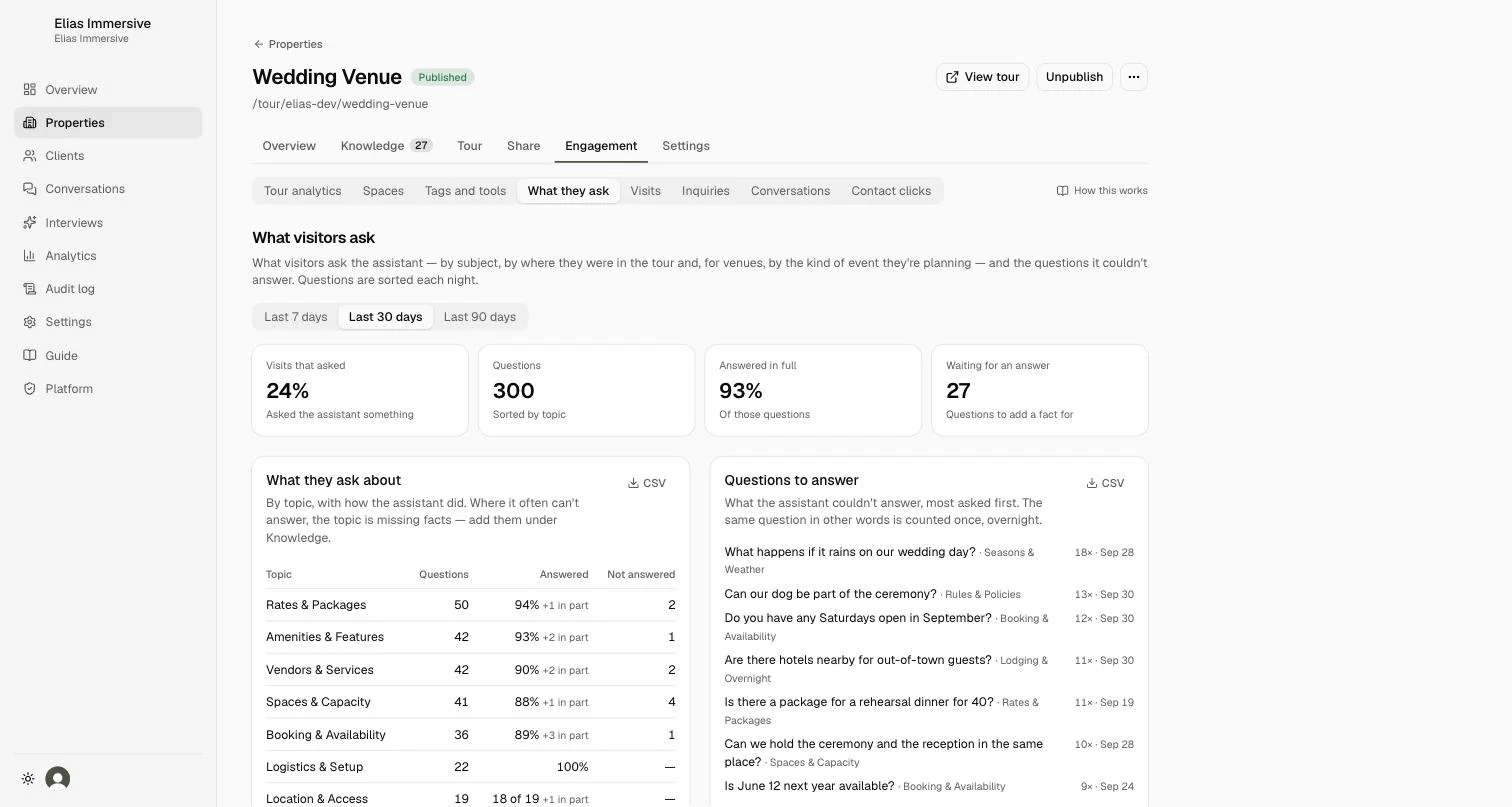Select the Last 30 days range
The height and width of the screenshot is (807, 1512).
[385, 317]
